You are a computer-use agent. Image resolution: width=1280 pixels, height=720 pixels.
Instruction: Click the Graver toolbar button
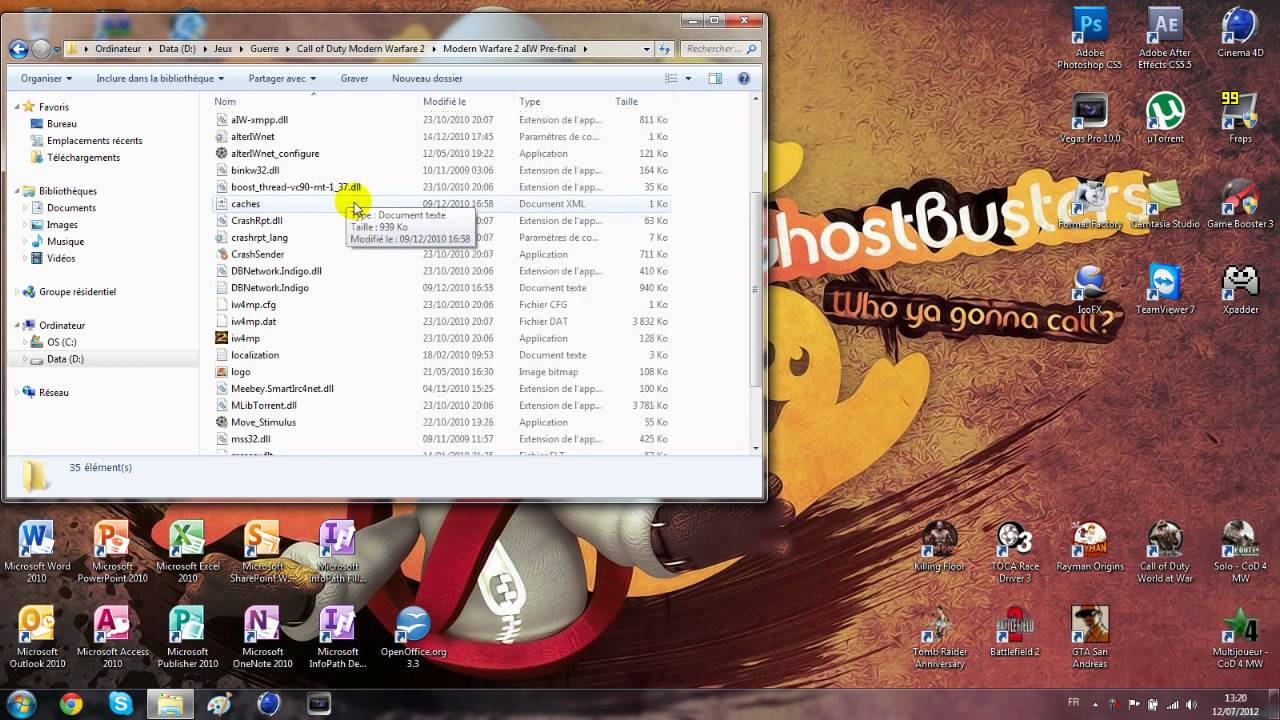pyautogui.click(x=354, y=78)
